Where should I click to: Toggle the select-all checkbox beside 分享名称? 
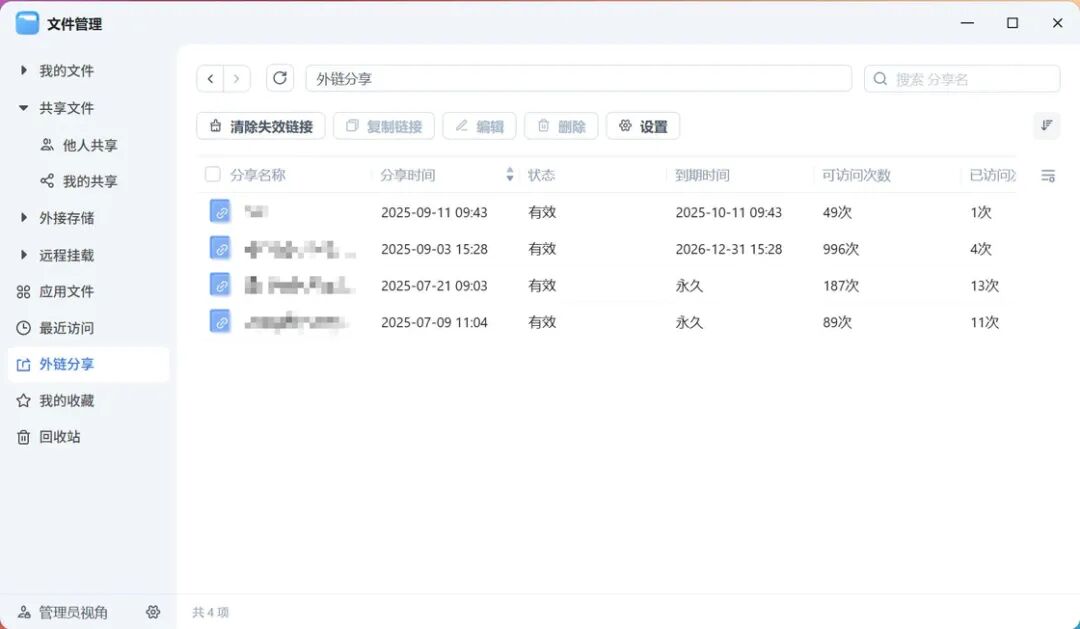pyautogui.click(x=213, y=174)
